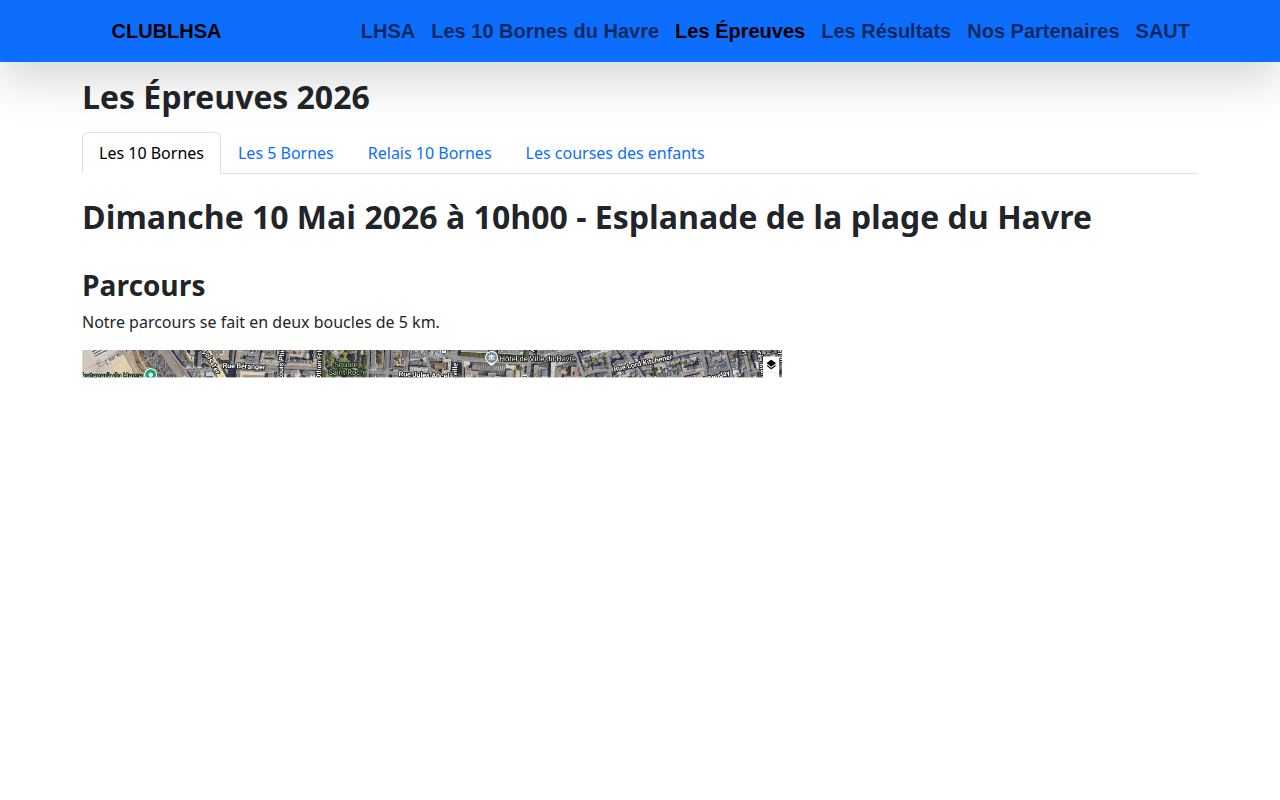Viewport: 1280px width, 800px height.
Task: Click the course satellite map
Action: (431, 364)
